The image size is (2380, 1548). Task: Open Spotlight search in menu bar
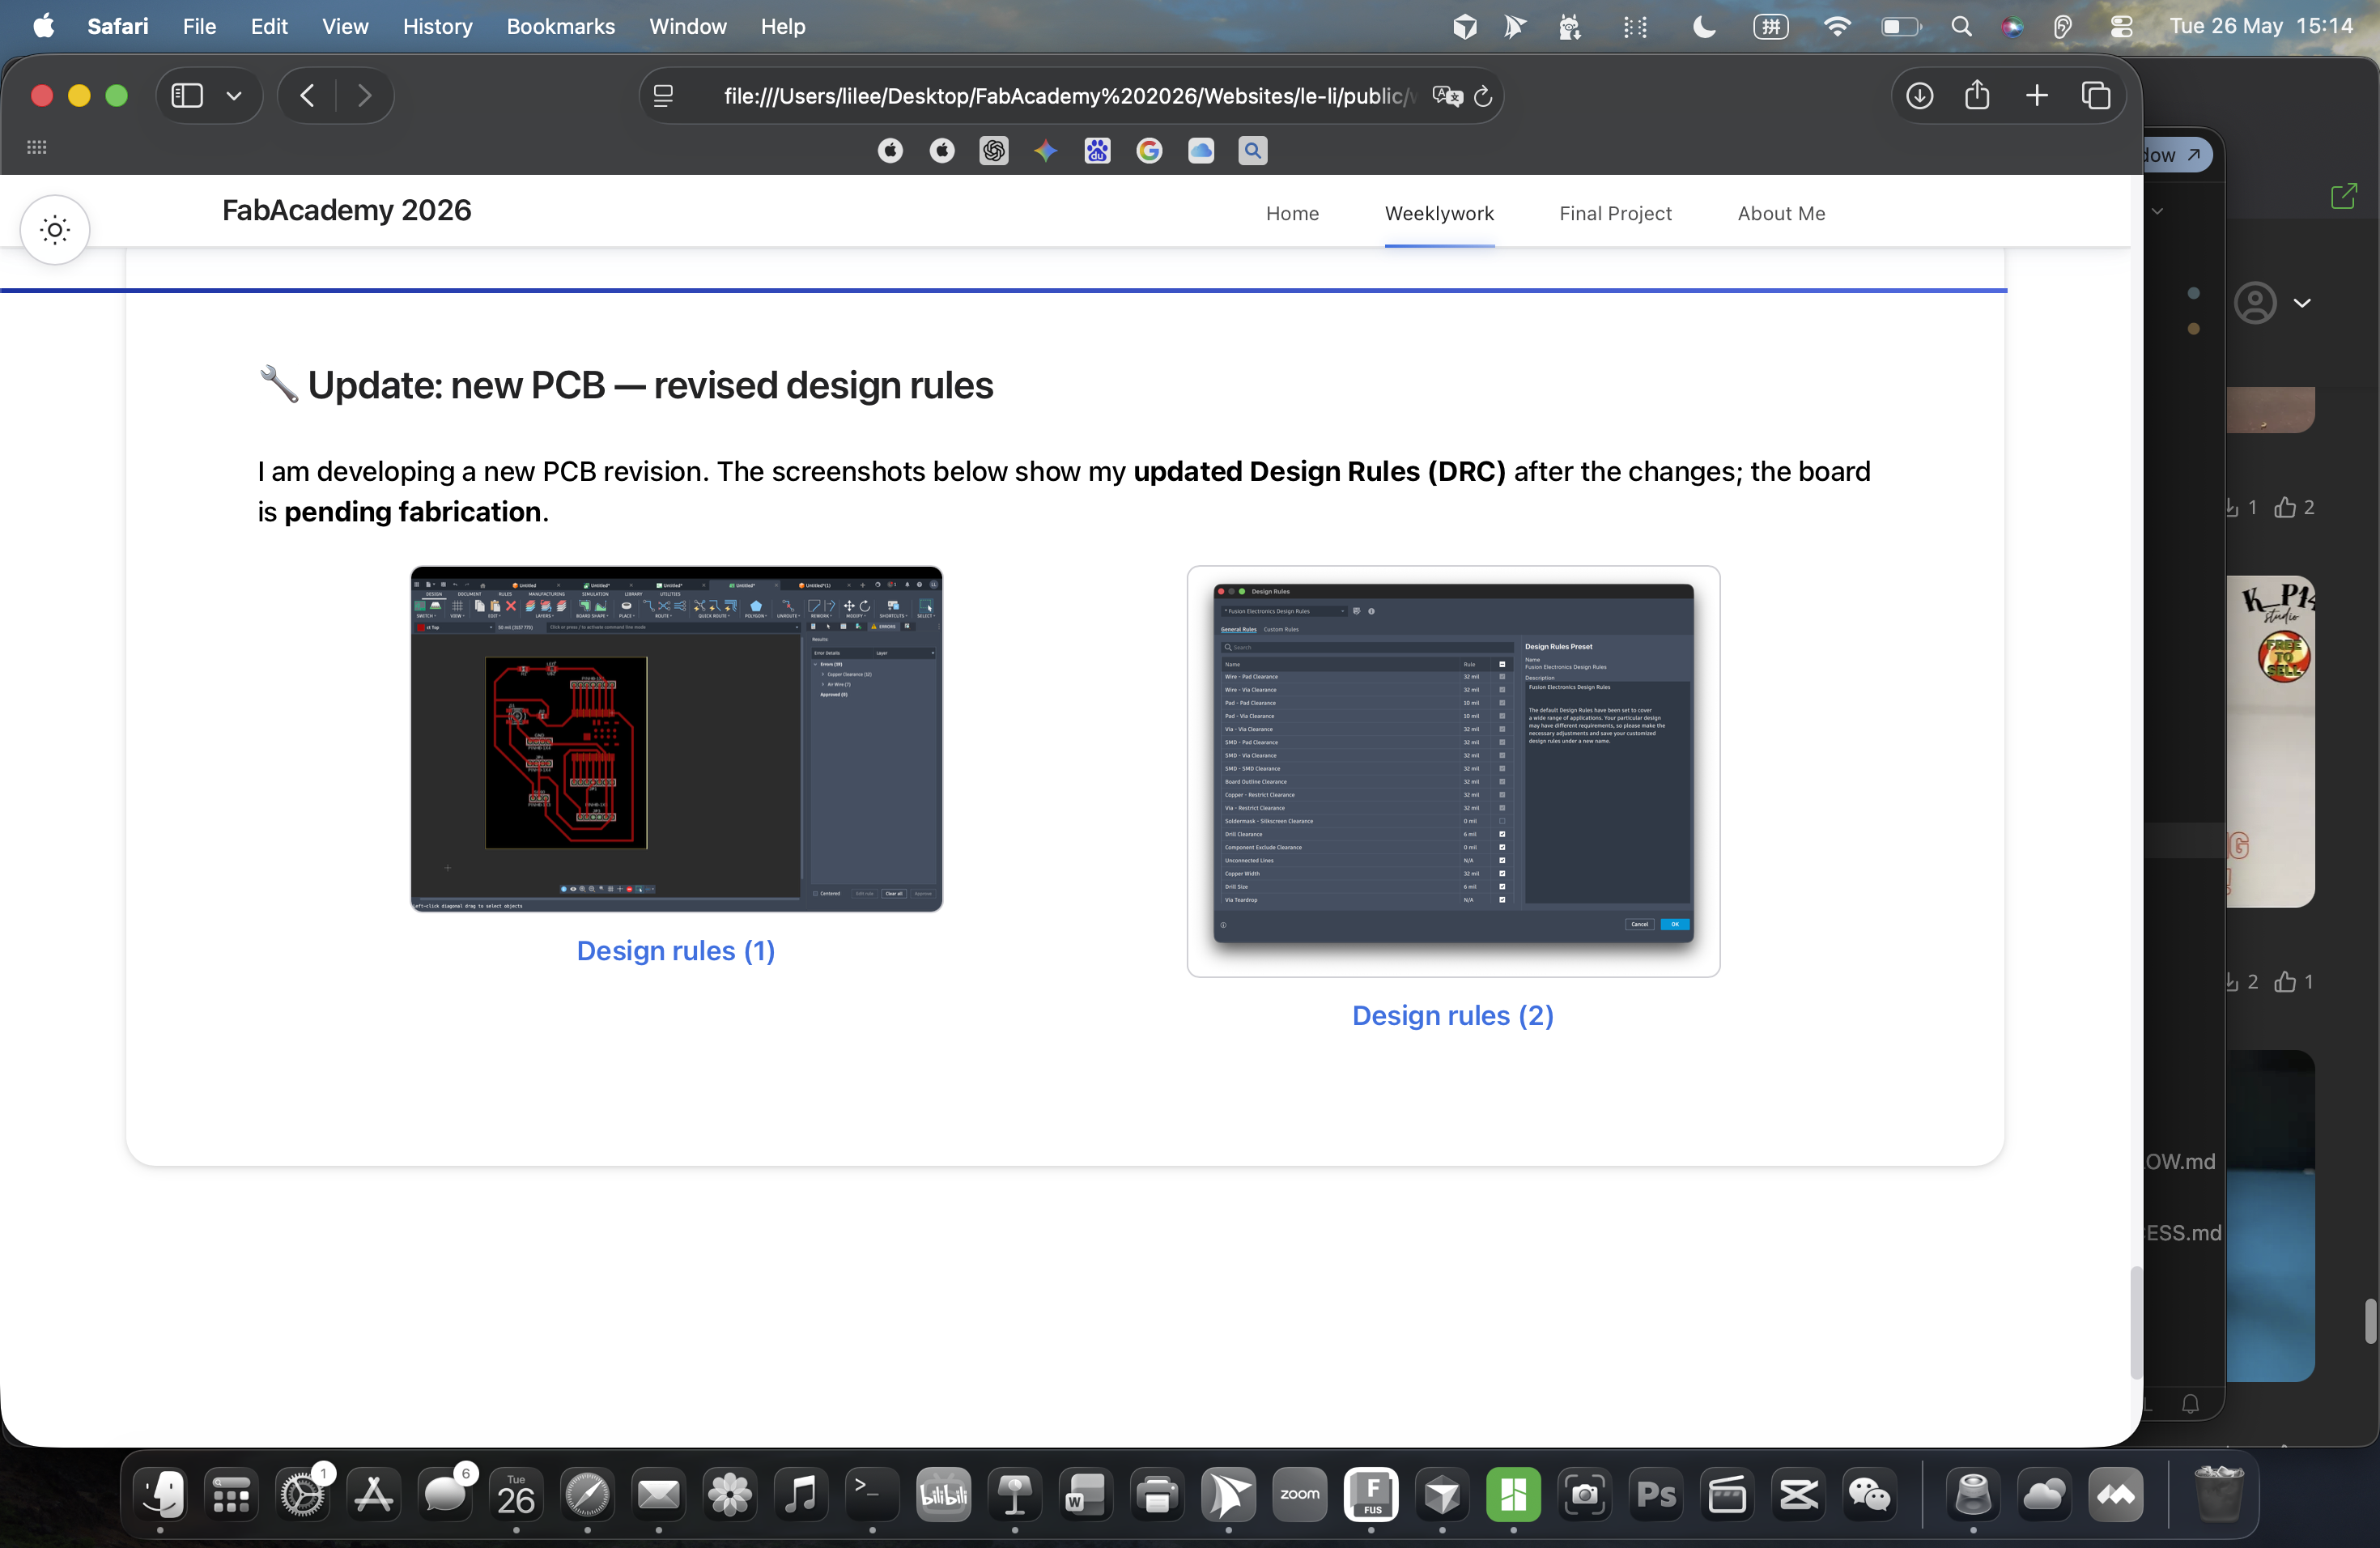pyautogui.click(x=1961, y=27)
